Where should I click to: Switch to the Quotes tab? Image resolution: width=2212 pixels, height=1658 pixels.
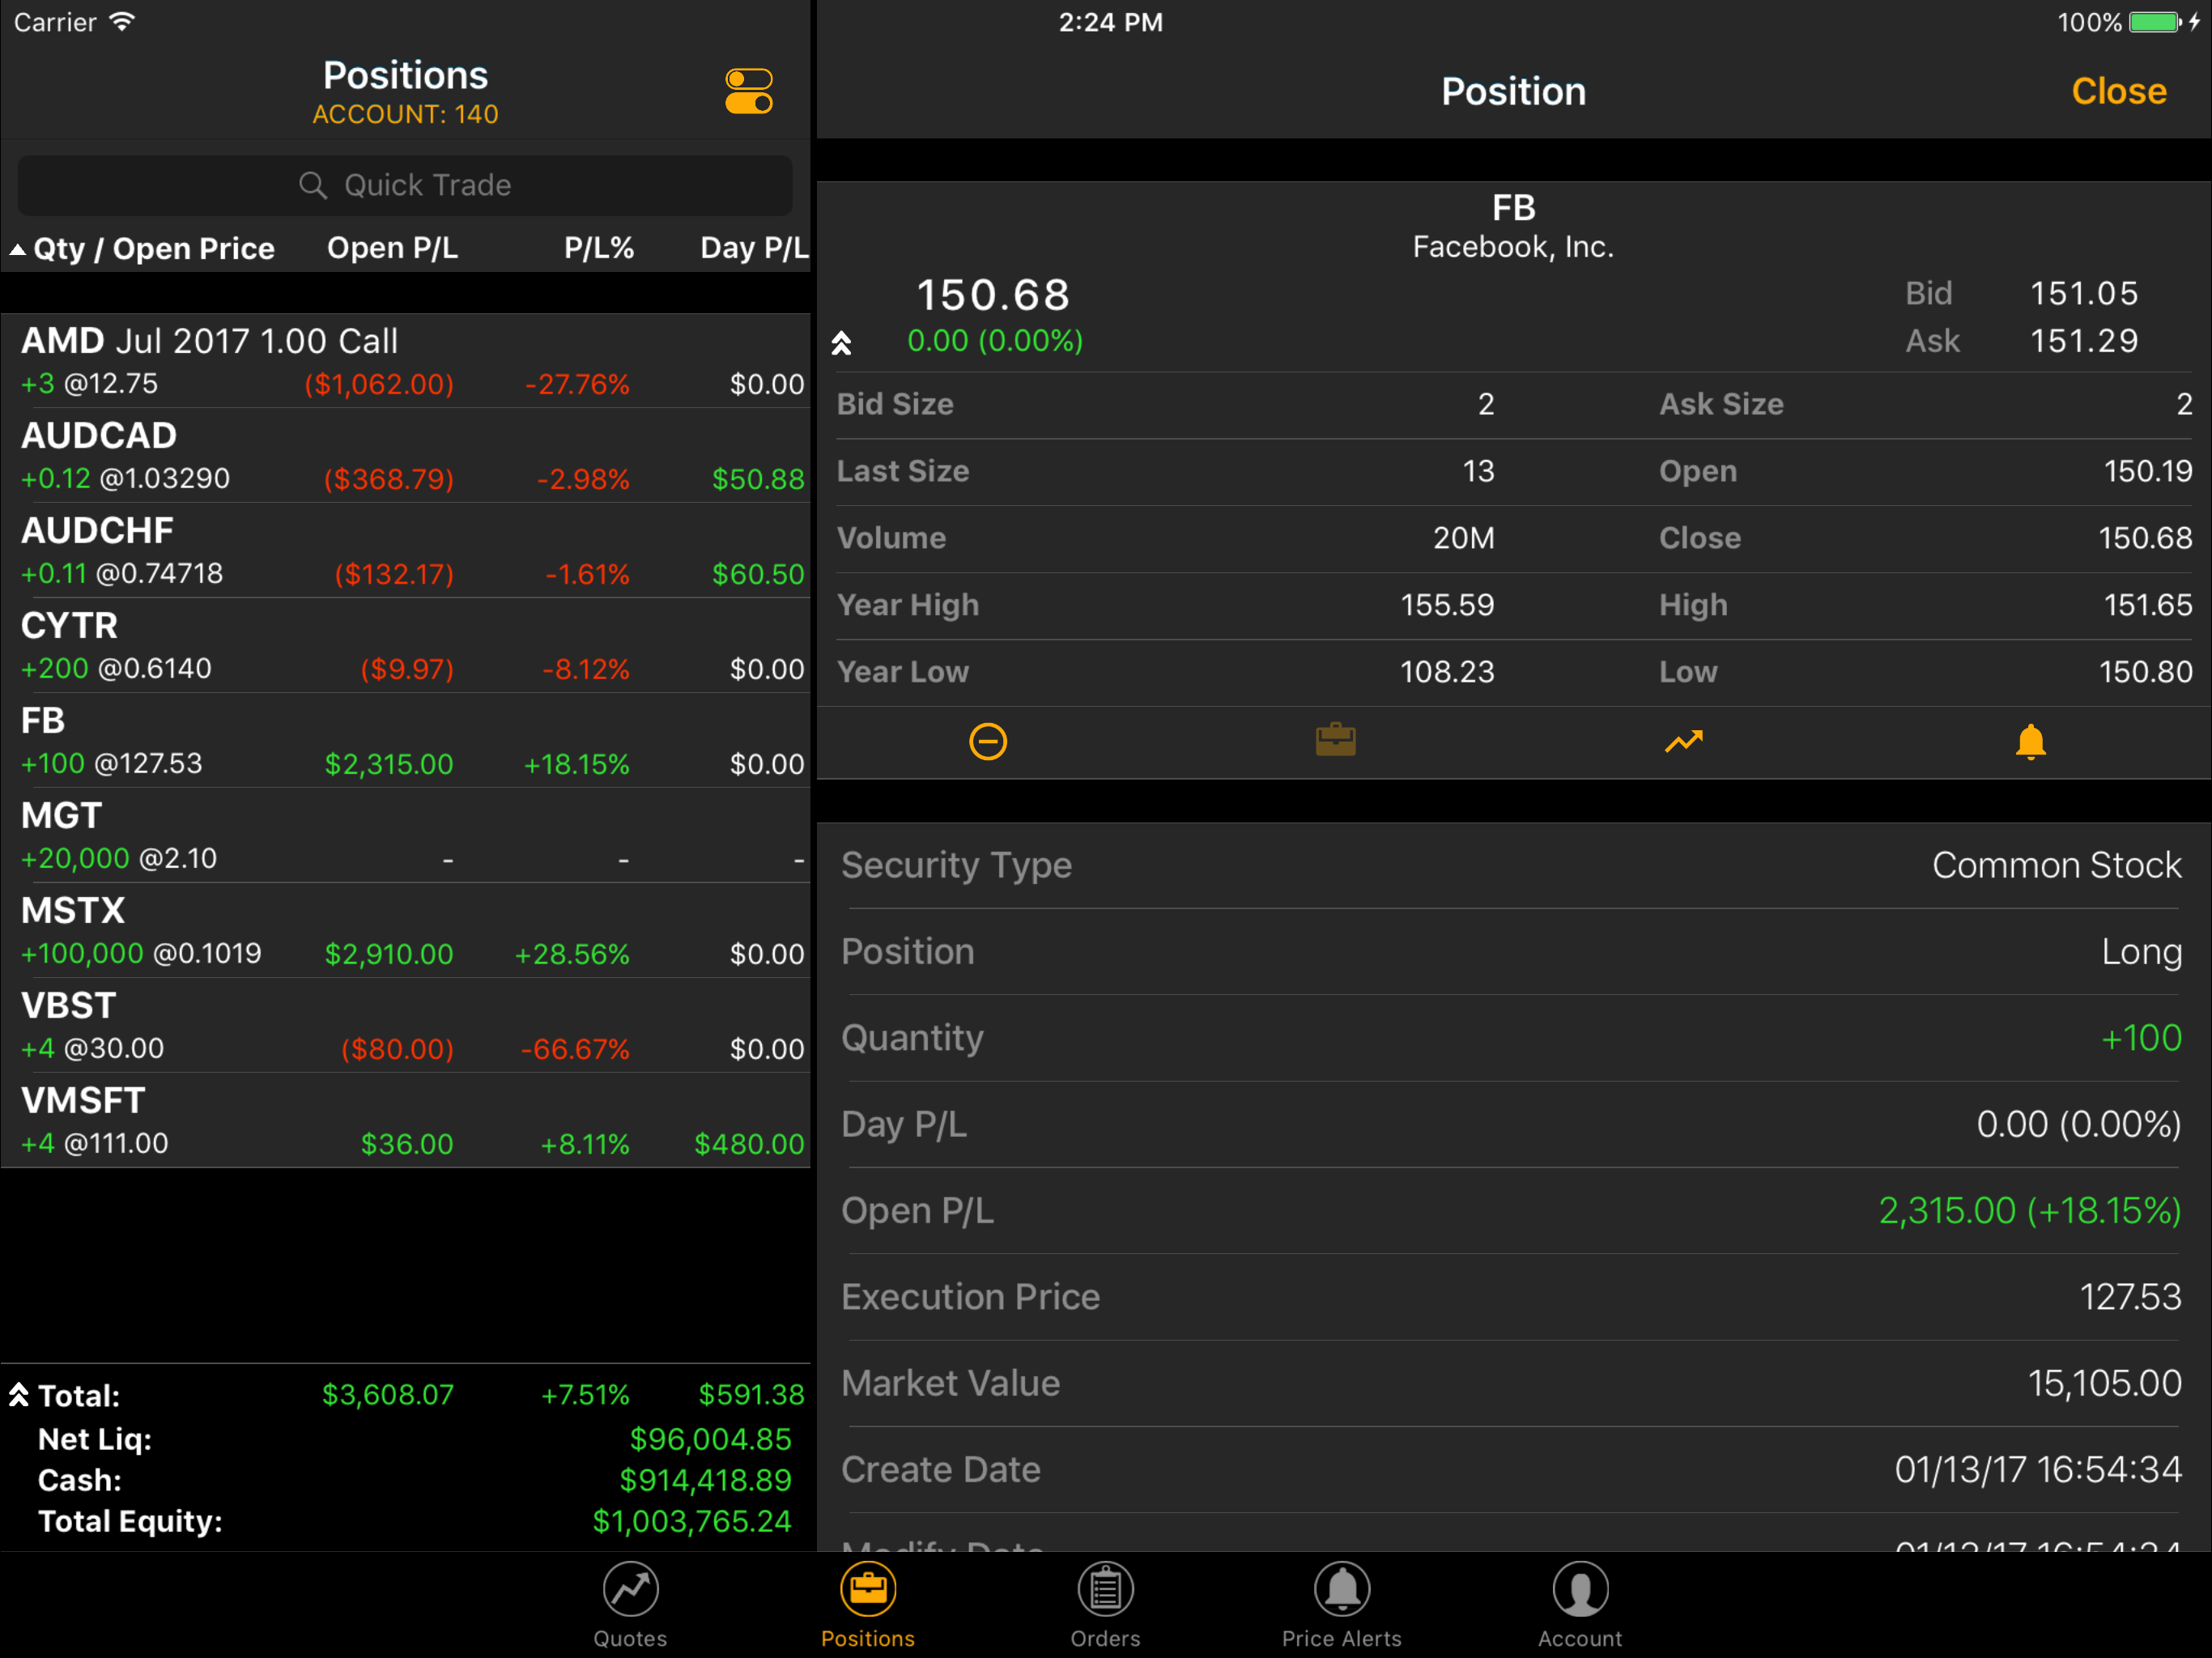click(630, 1605)
